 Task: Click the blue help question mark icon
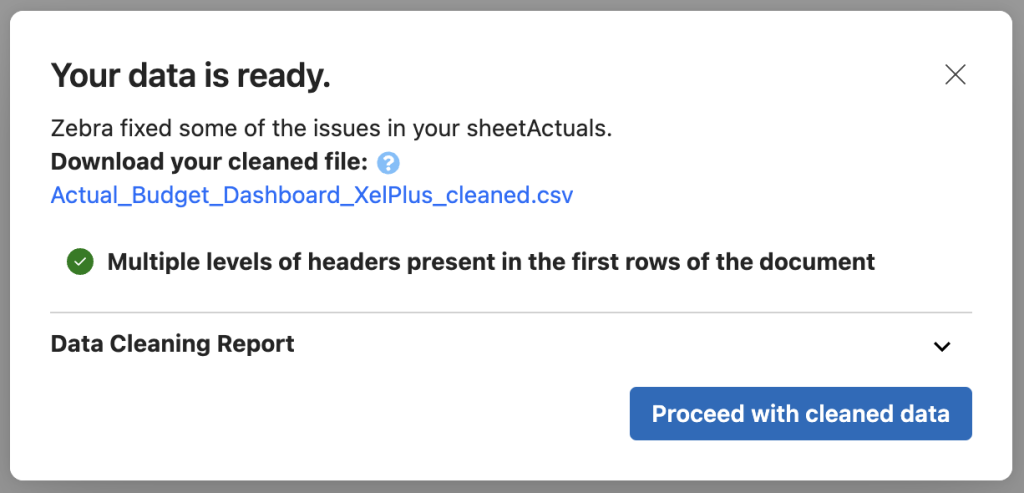click(389, 163)
